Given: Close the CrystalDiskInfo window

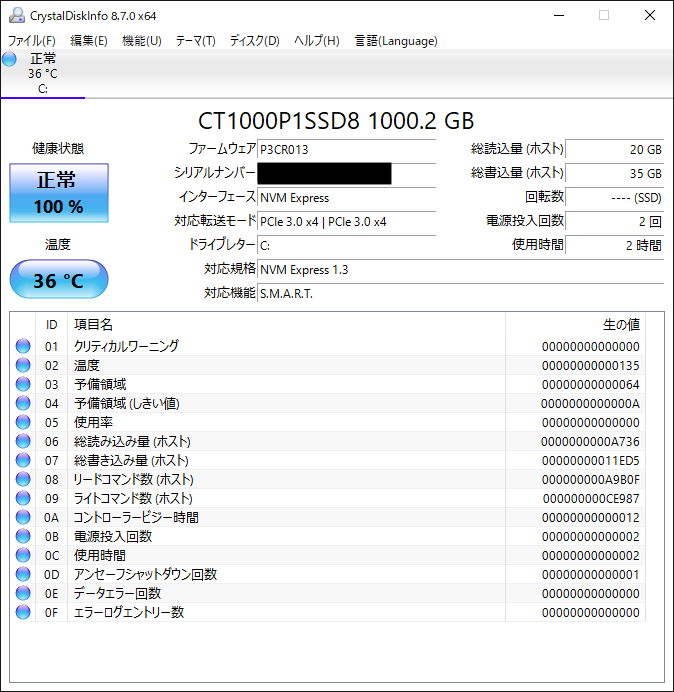Looking at the screenshot, I should point(650,15).
